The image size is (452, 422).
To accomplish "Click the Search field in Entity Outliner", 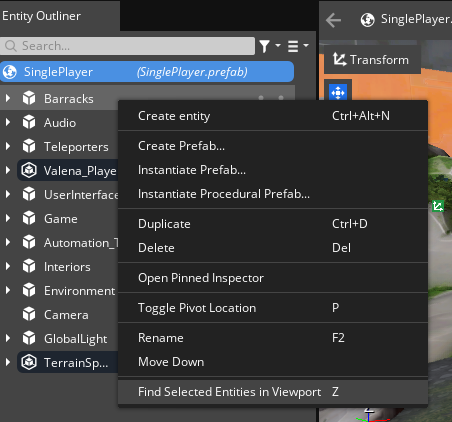I will coord(128,46).
